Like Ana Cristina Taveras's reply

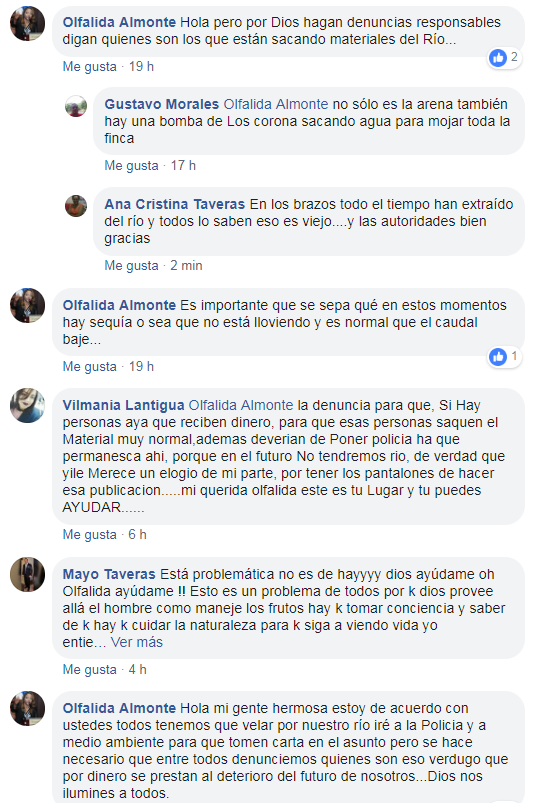pyautogui.click(x=131, y=266)
